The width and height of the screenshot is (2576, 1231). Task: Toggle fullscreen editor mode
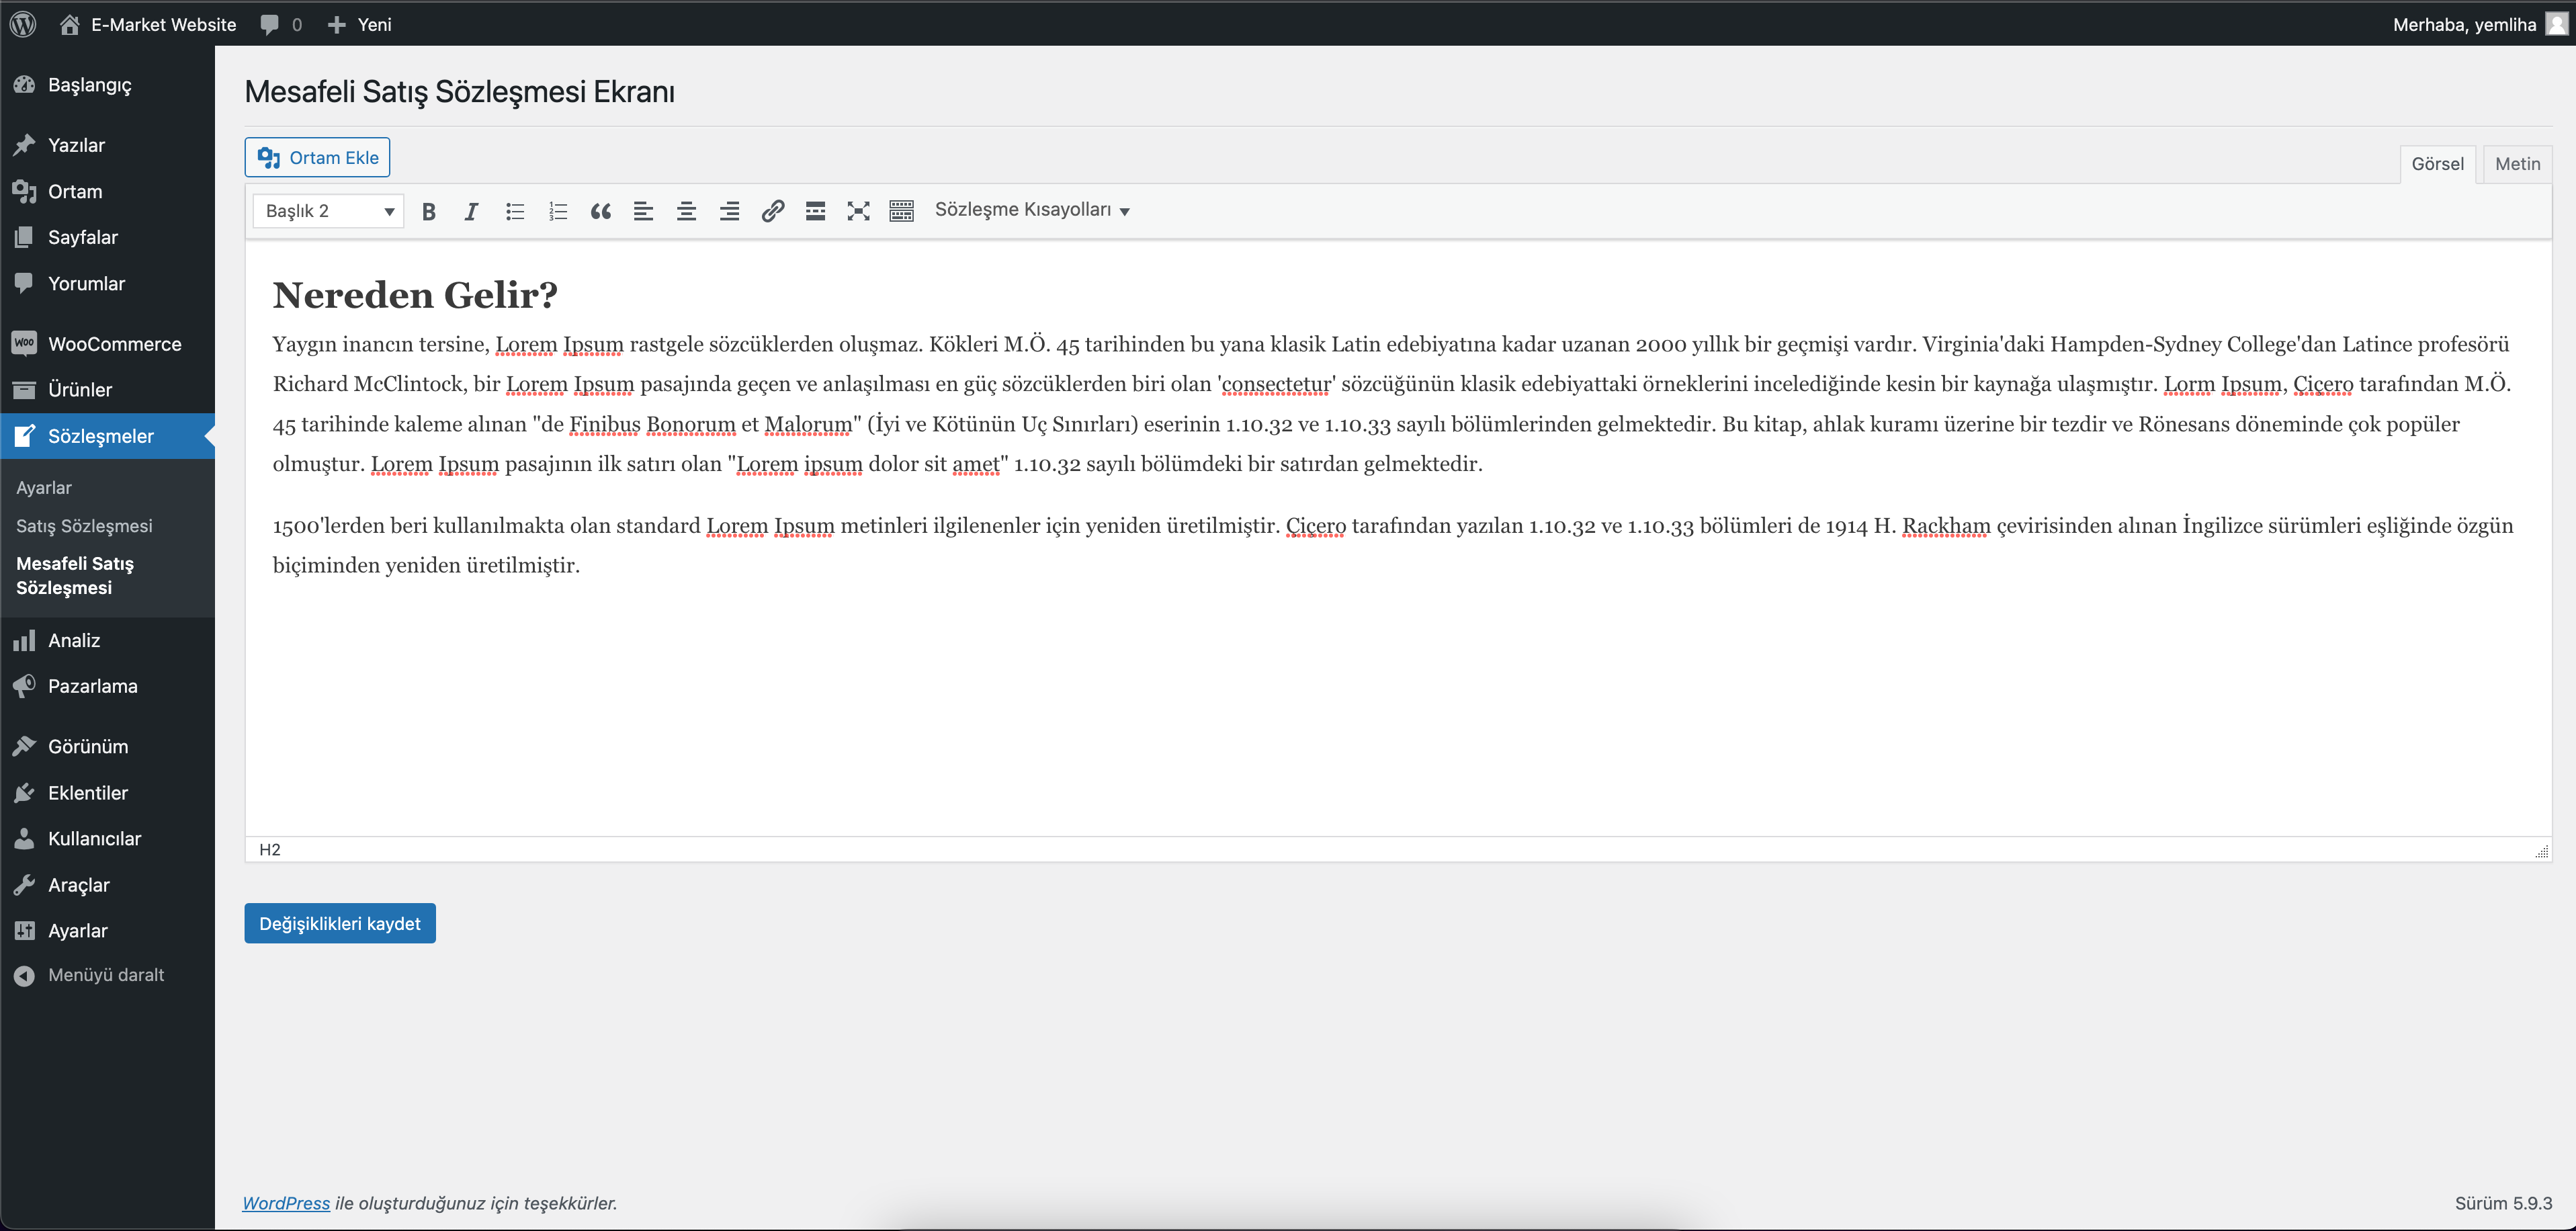point(859,211)
